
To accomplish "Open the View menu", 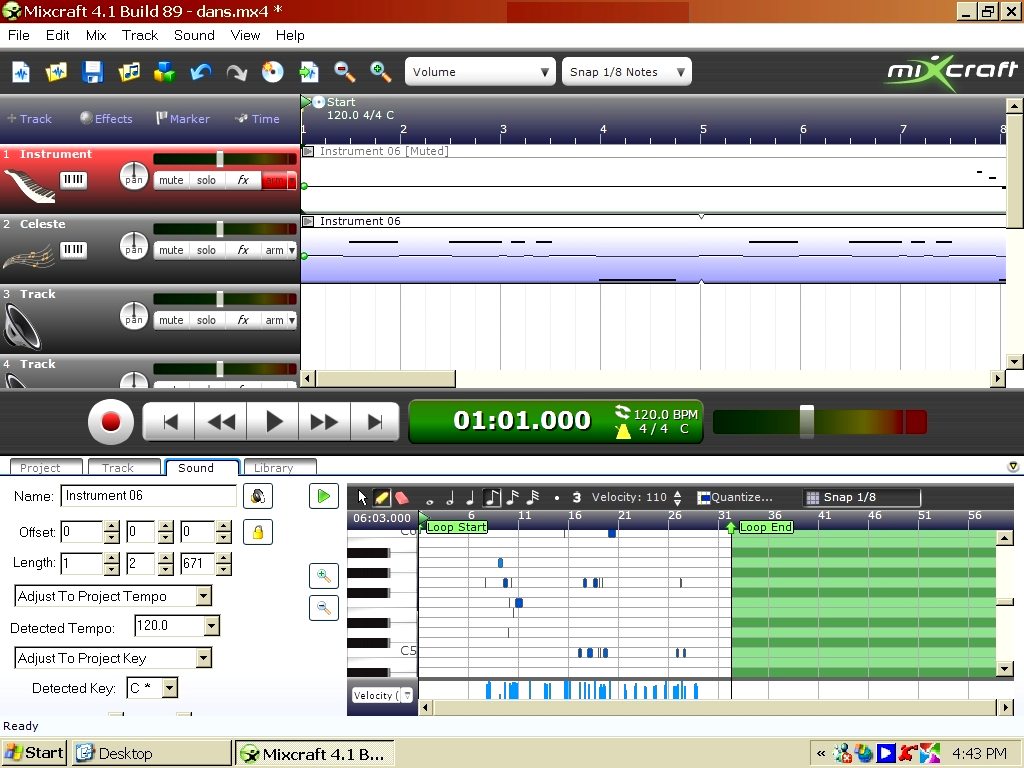I will (245, 35).
